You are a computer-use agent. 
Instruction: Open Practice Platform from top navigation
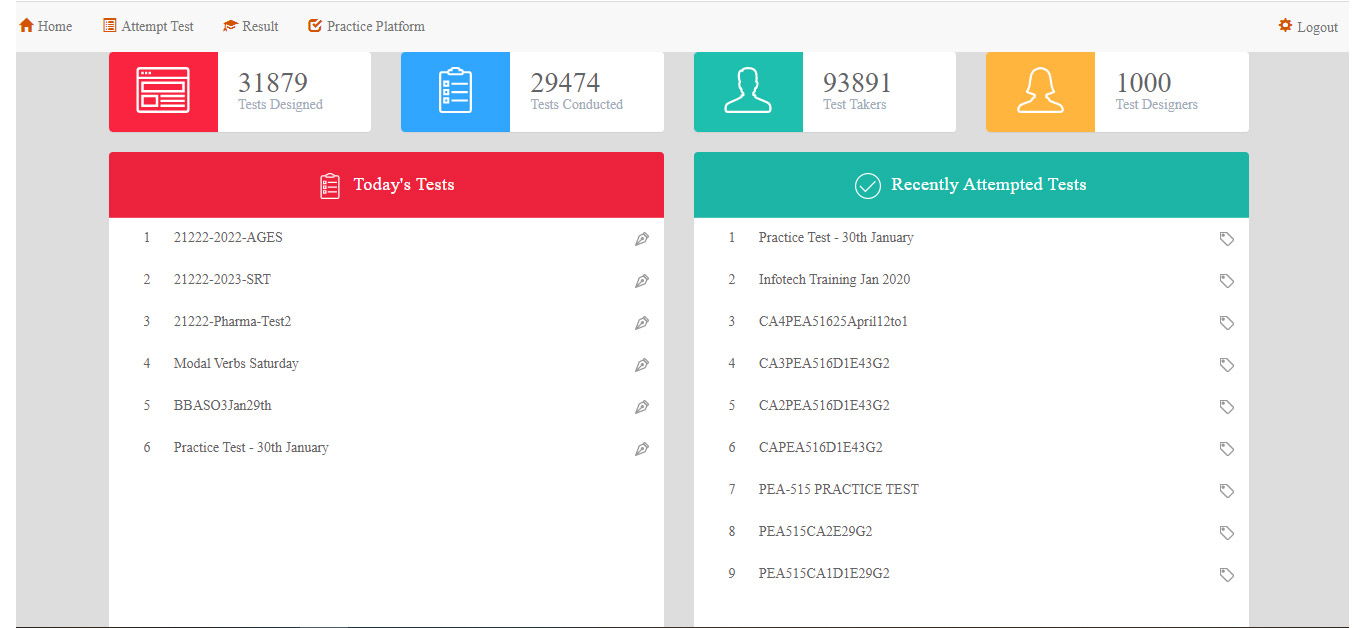coord(366,27)
